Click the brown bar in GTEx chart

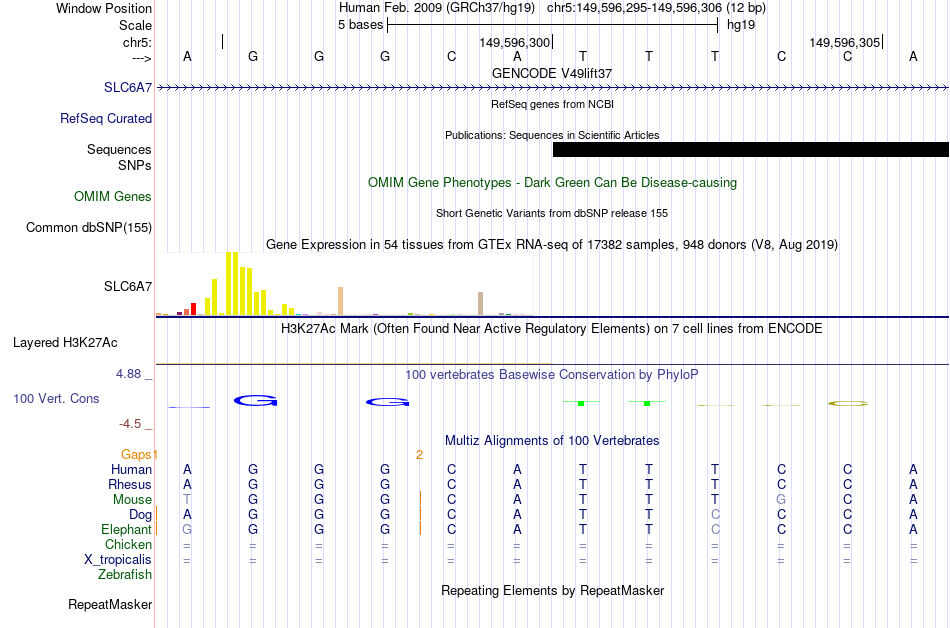480,303
